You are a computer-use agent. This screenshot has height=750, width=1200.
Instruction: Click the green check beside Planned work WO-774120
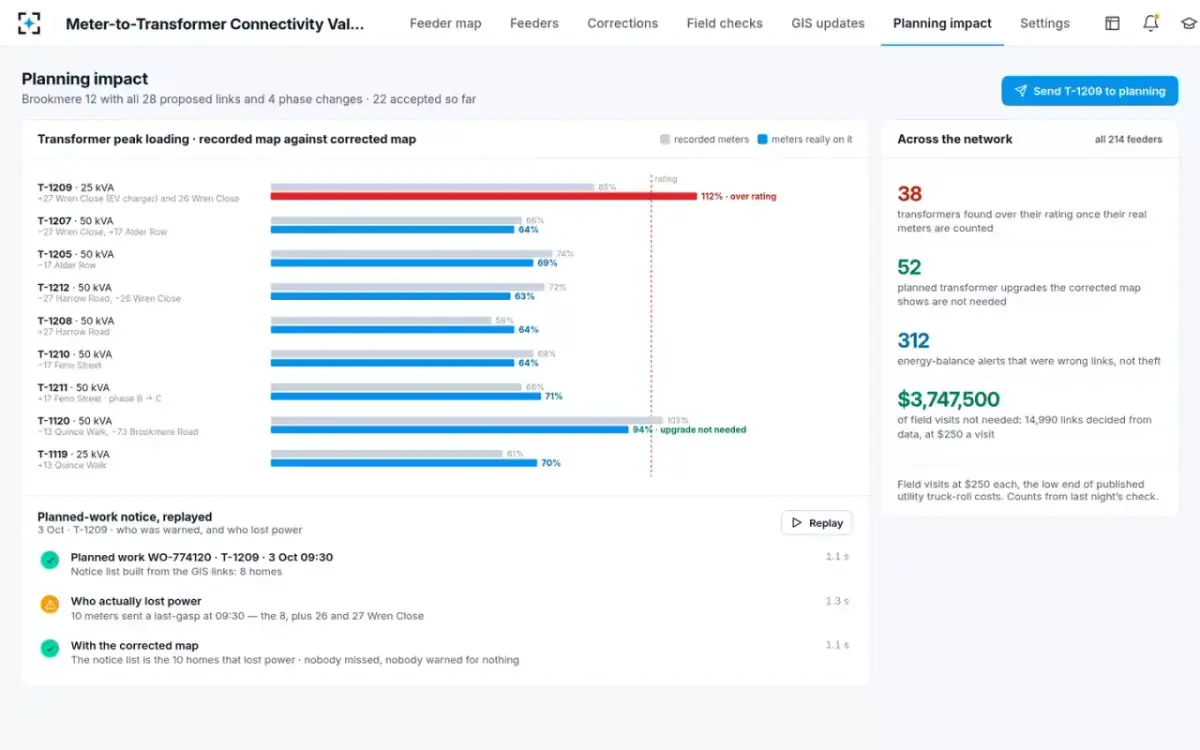click(x=49, y=560)
